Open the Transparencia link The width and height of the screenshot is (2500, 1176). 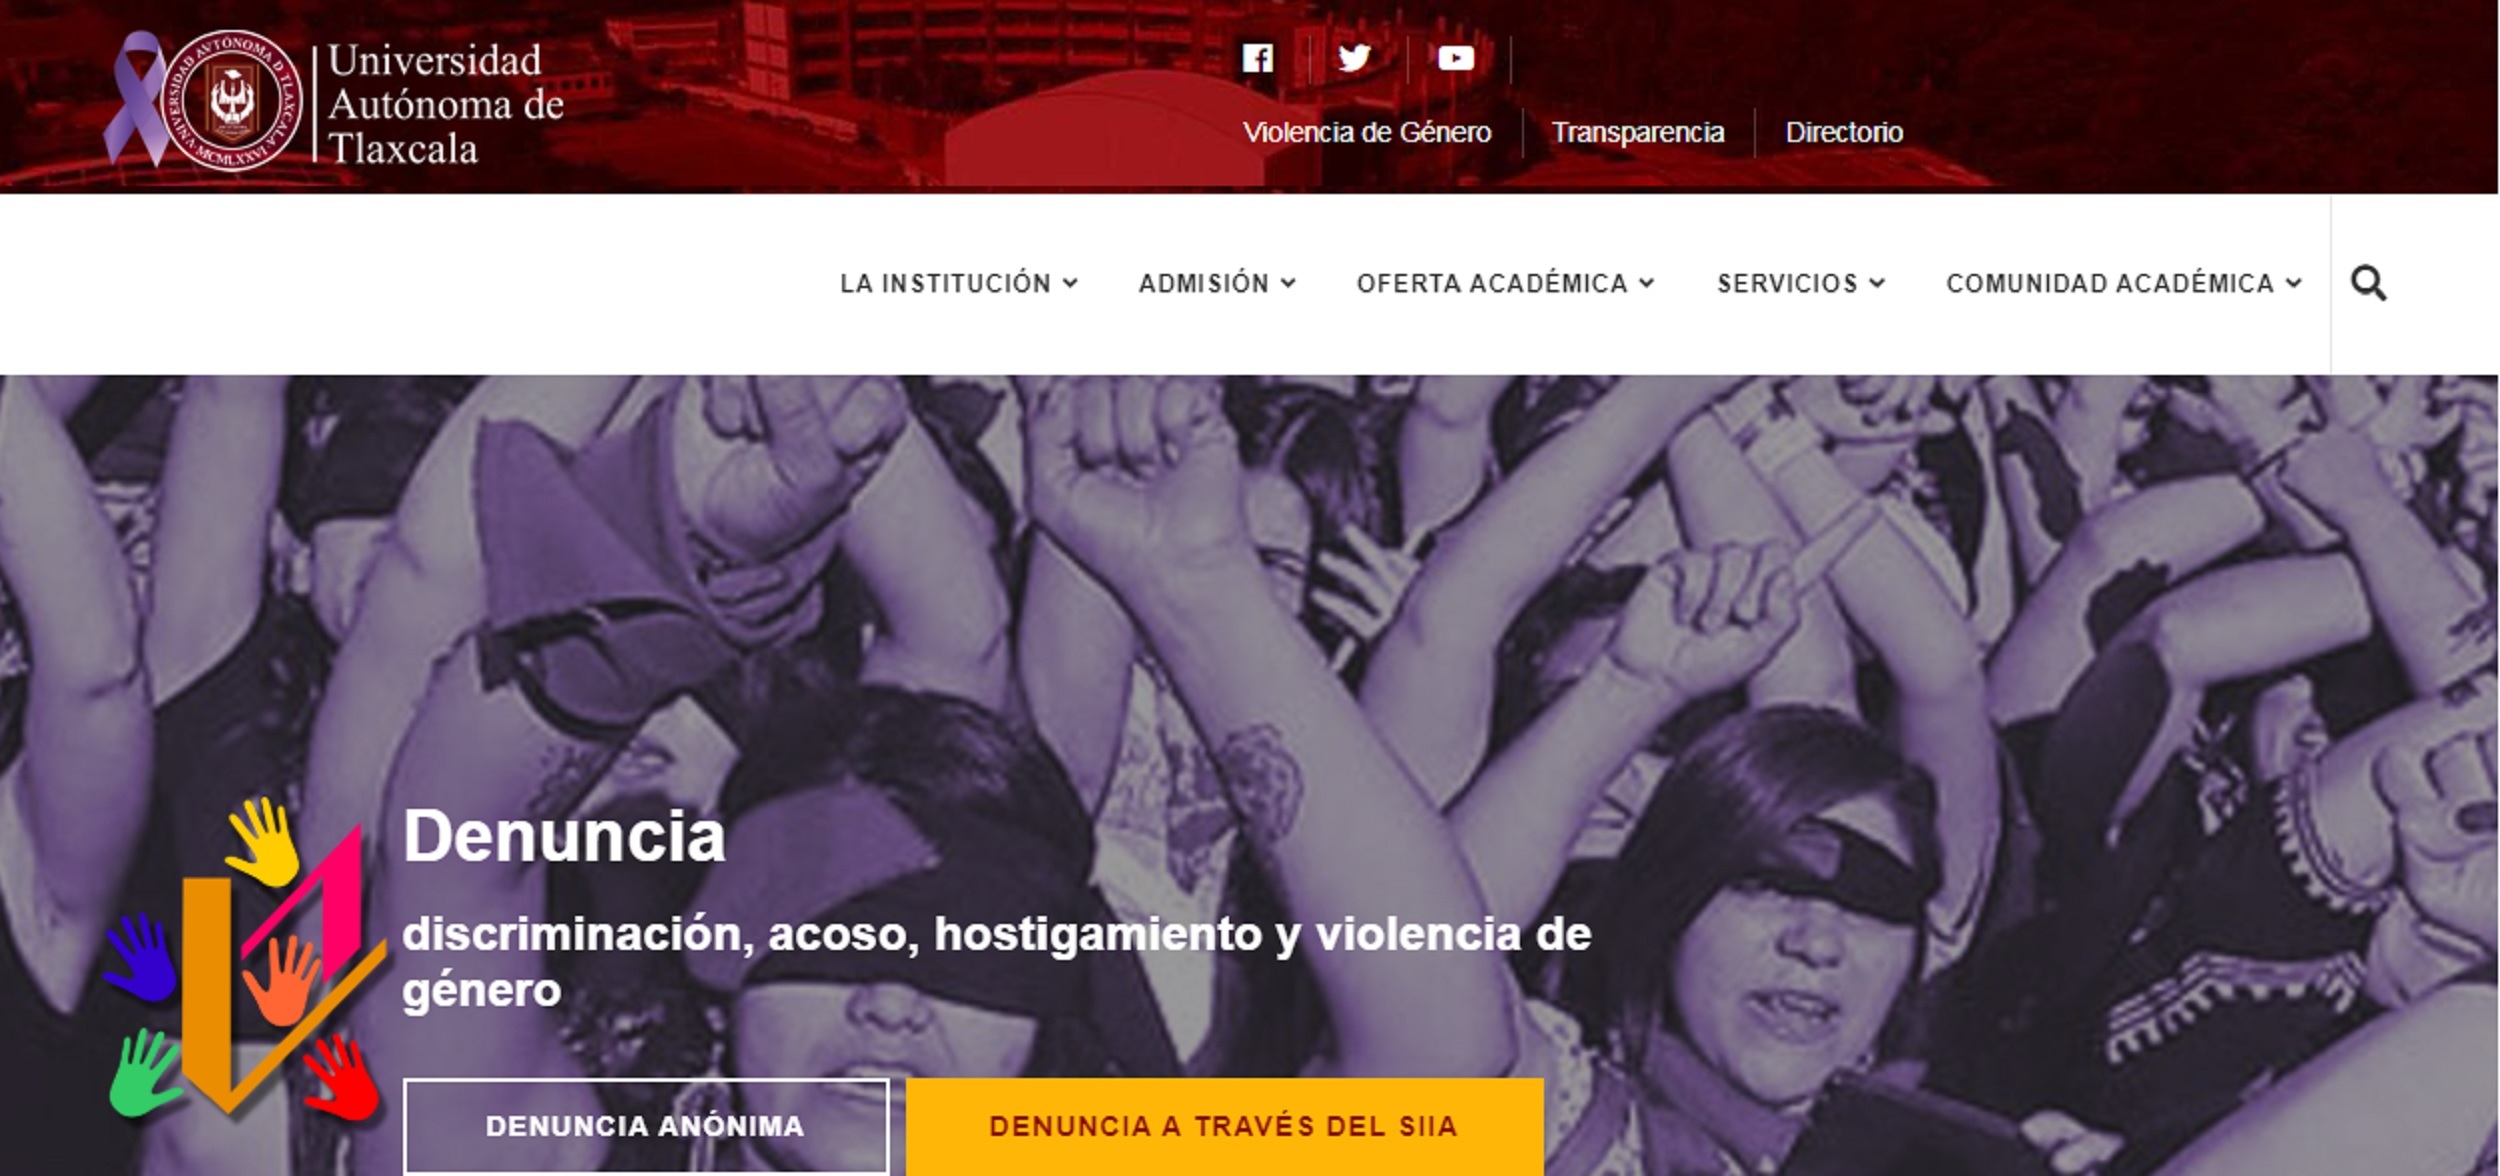(x=1637, y=132)
